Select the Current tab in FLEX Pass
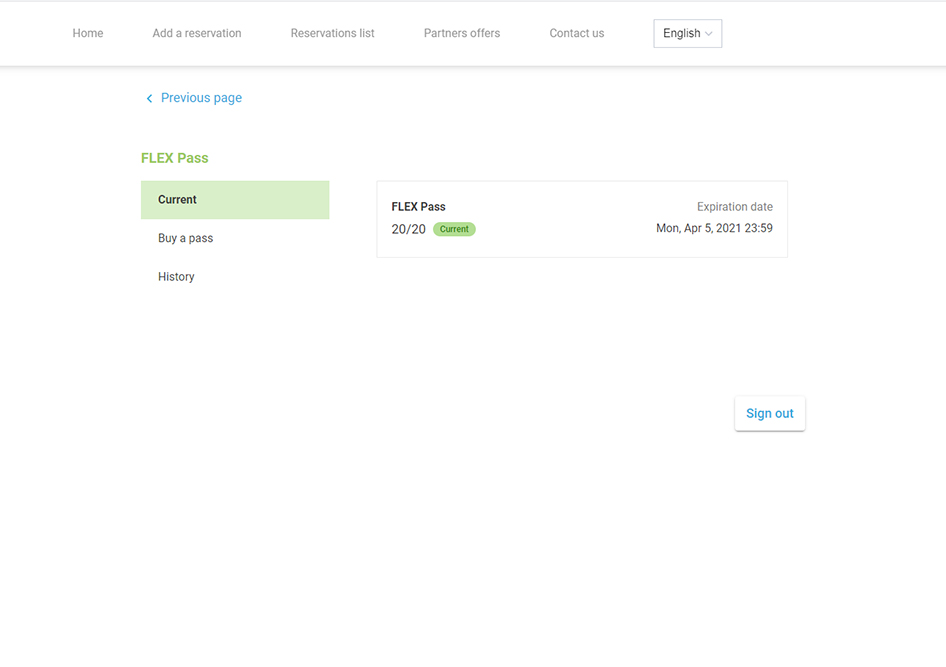 click(235, 200)
